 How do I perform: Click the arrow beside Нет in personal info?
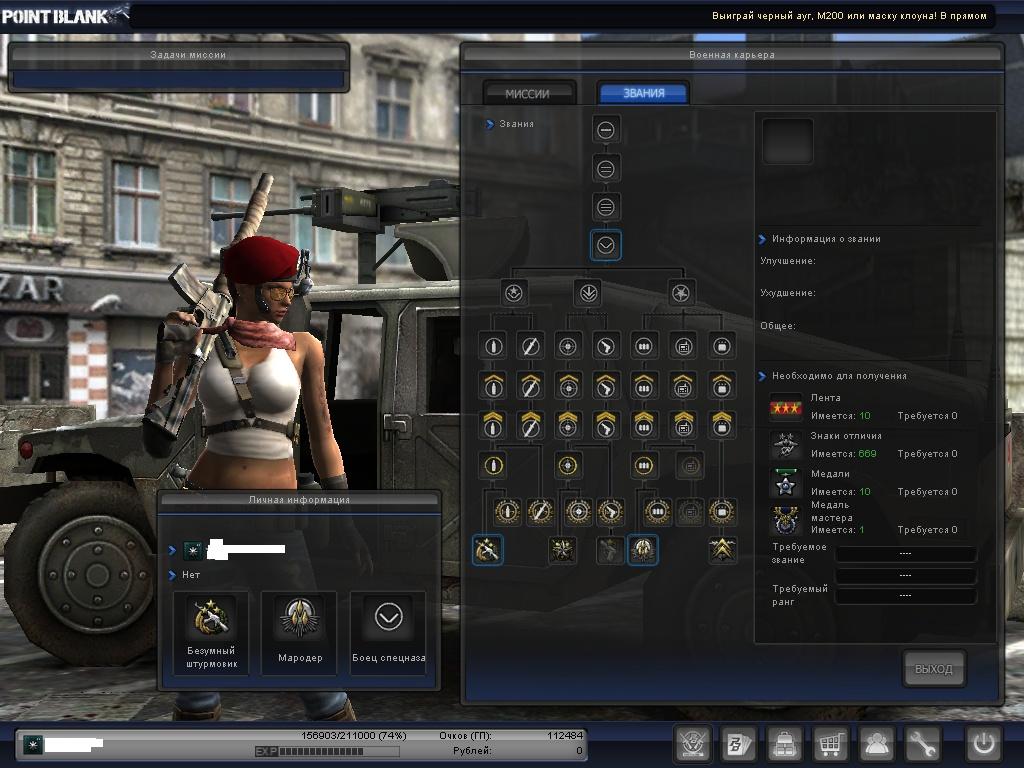[x=172, y=575]
